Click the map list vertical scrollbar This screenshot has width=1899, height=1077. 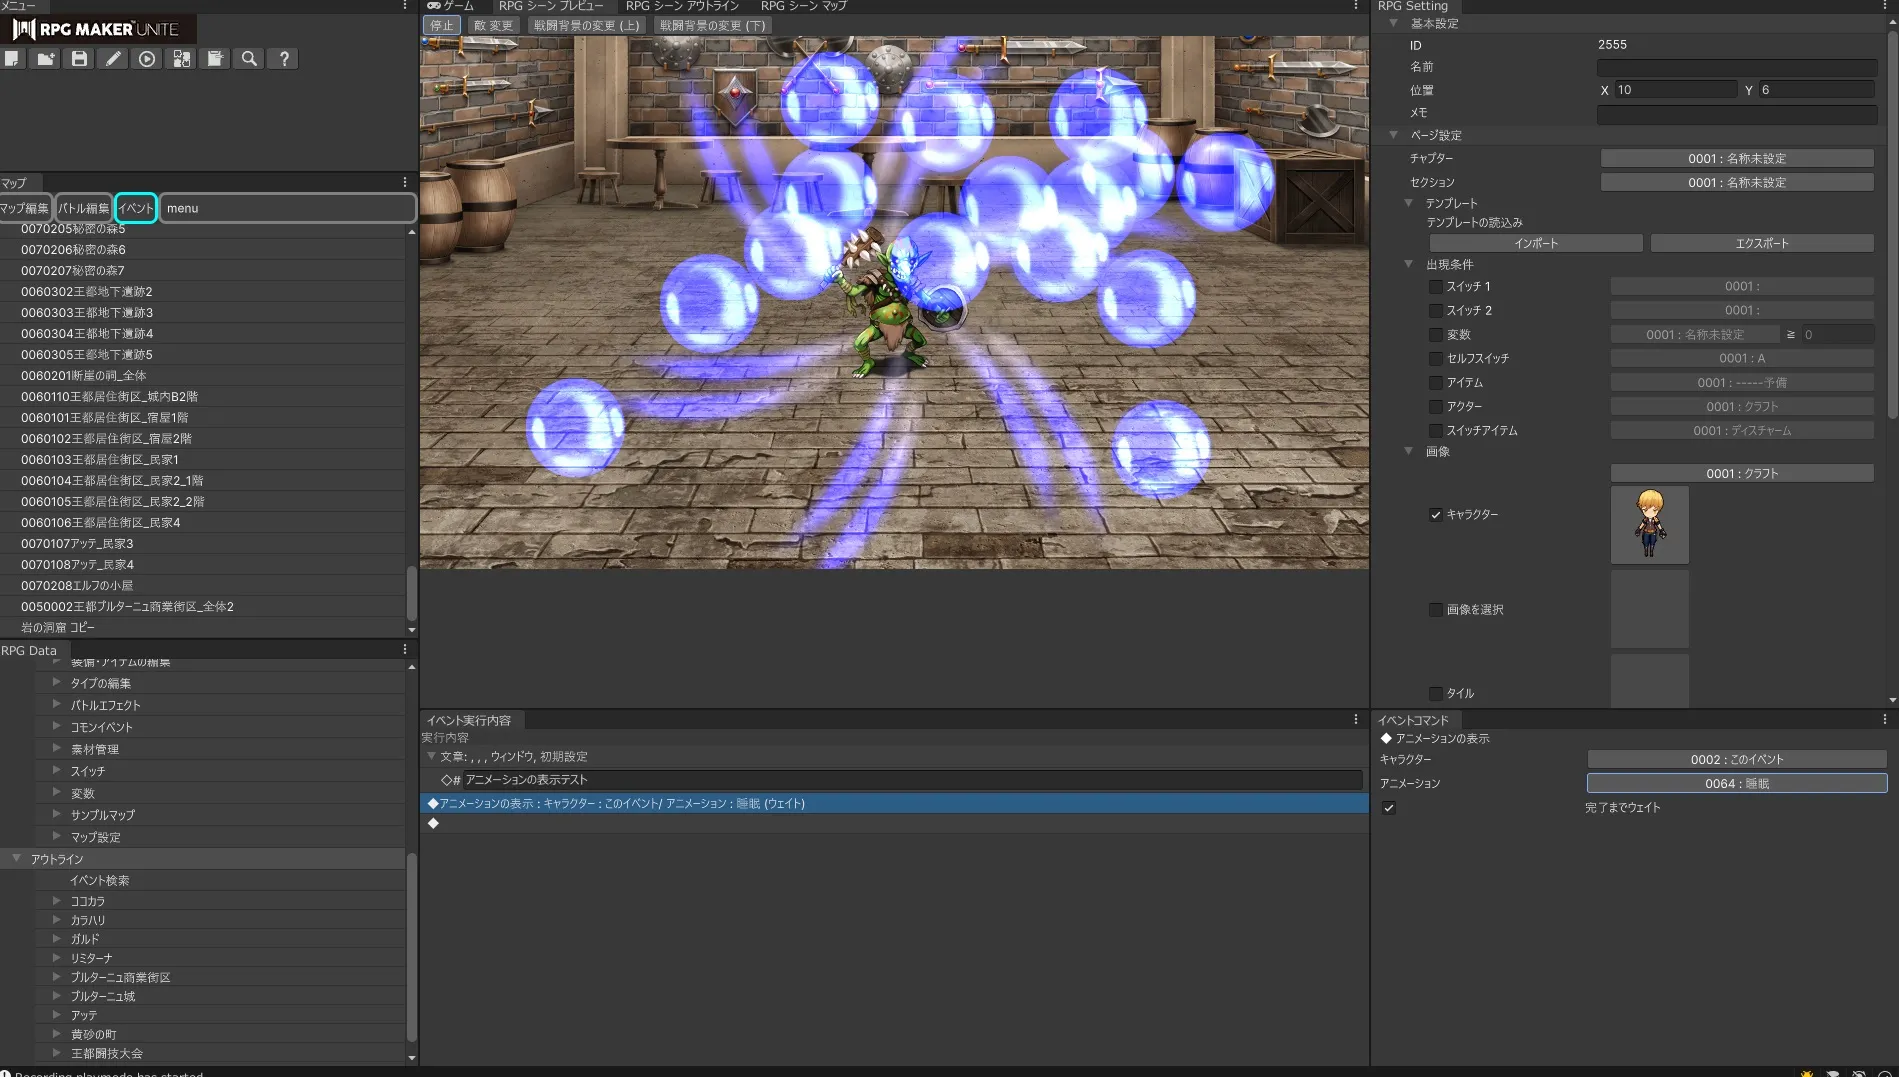pyautogui.click(x=411, y=594)
